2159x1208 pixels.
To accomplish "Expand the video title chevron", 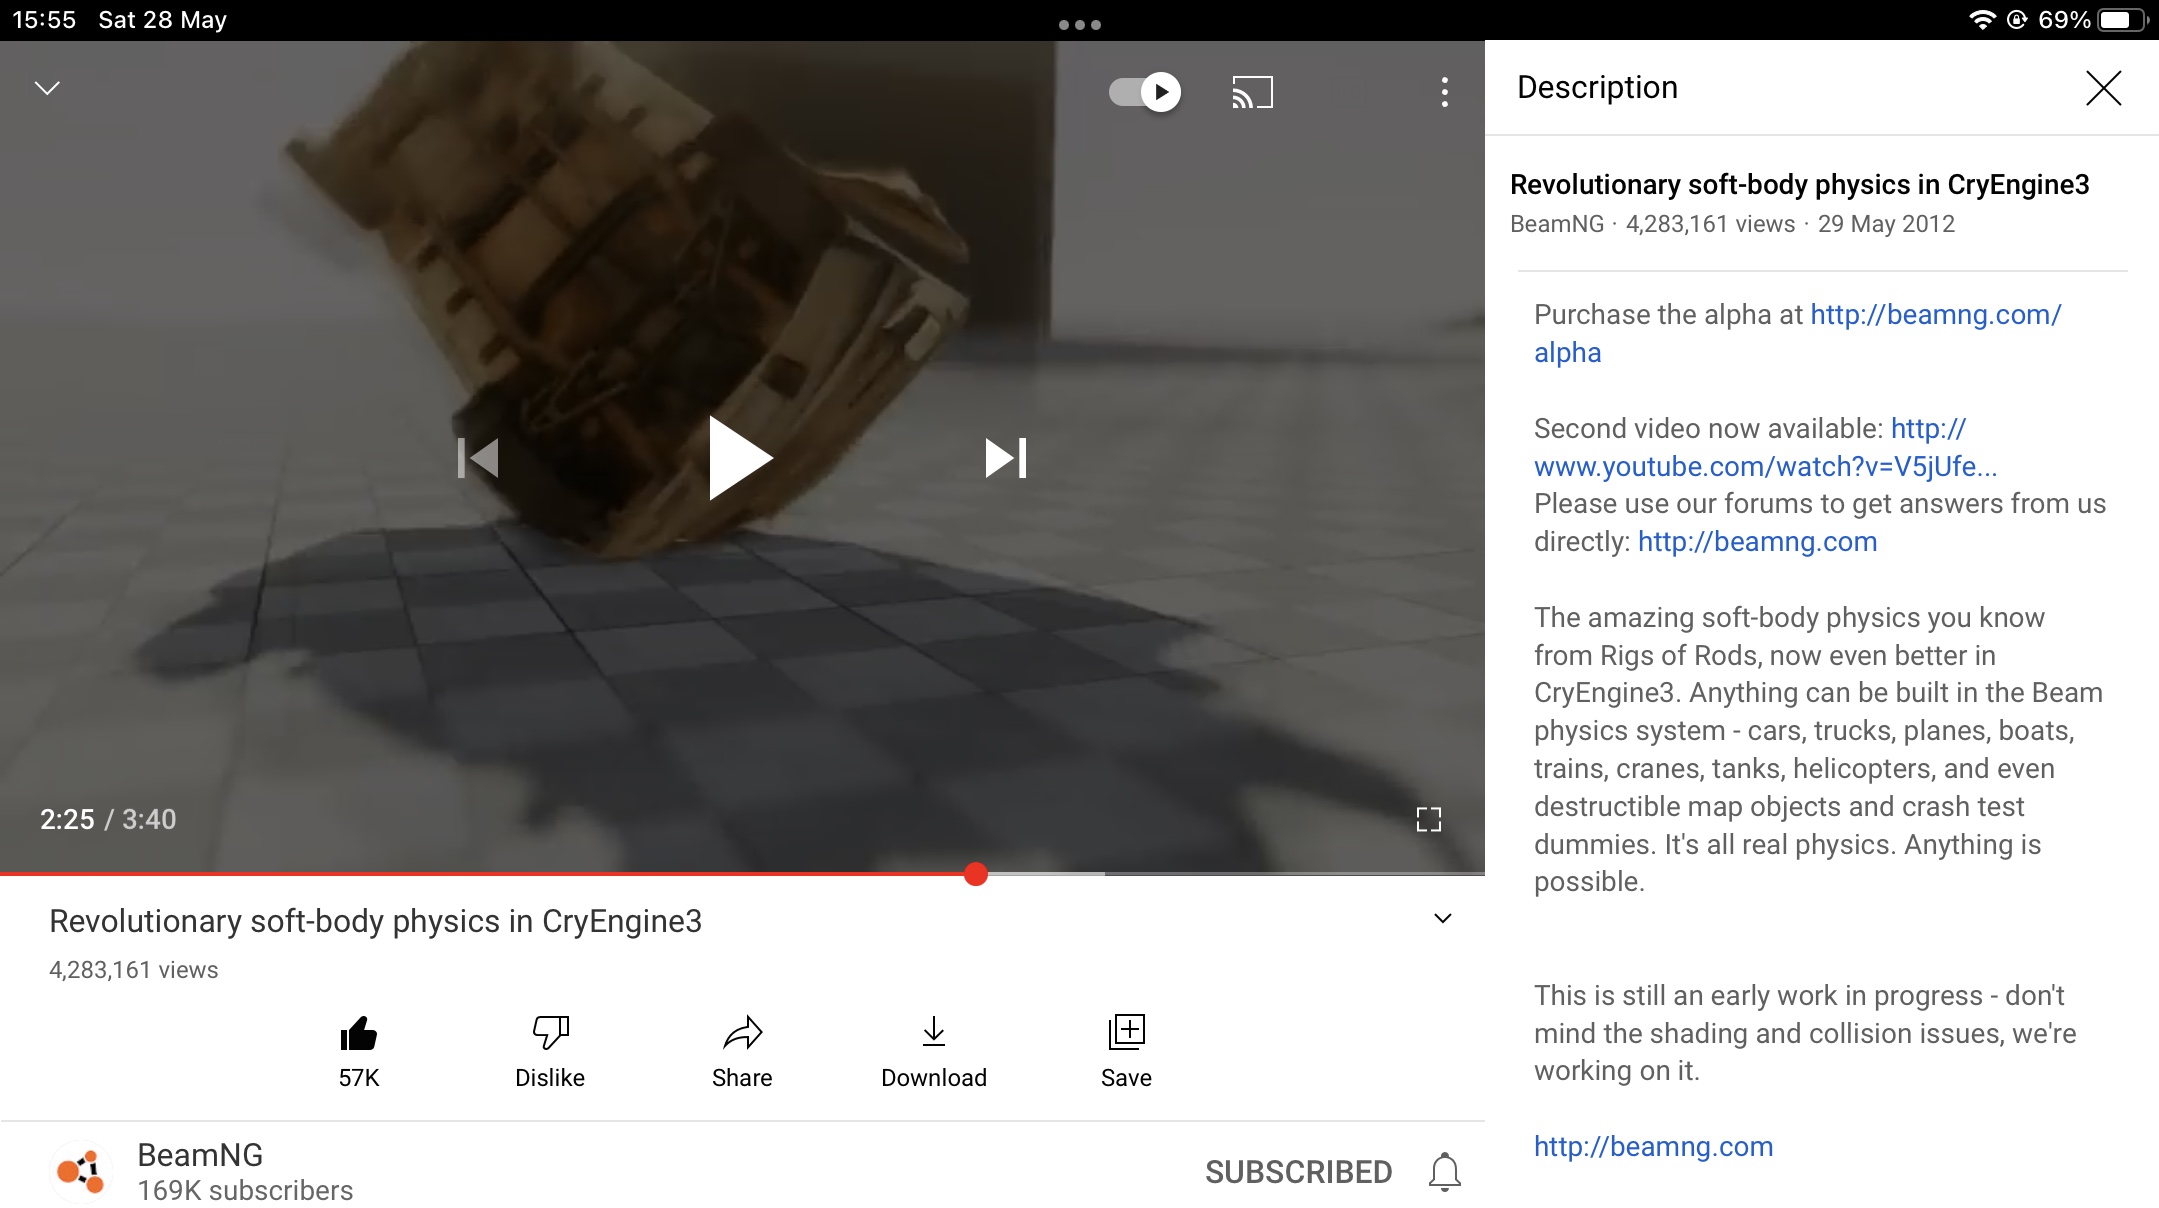I will (1442, 918).
